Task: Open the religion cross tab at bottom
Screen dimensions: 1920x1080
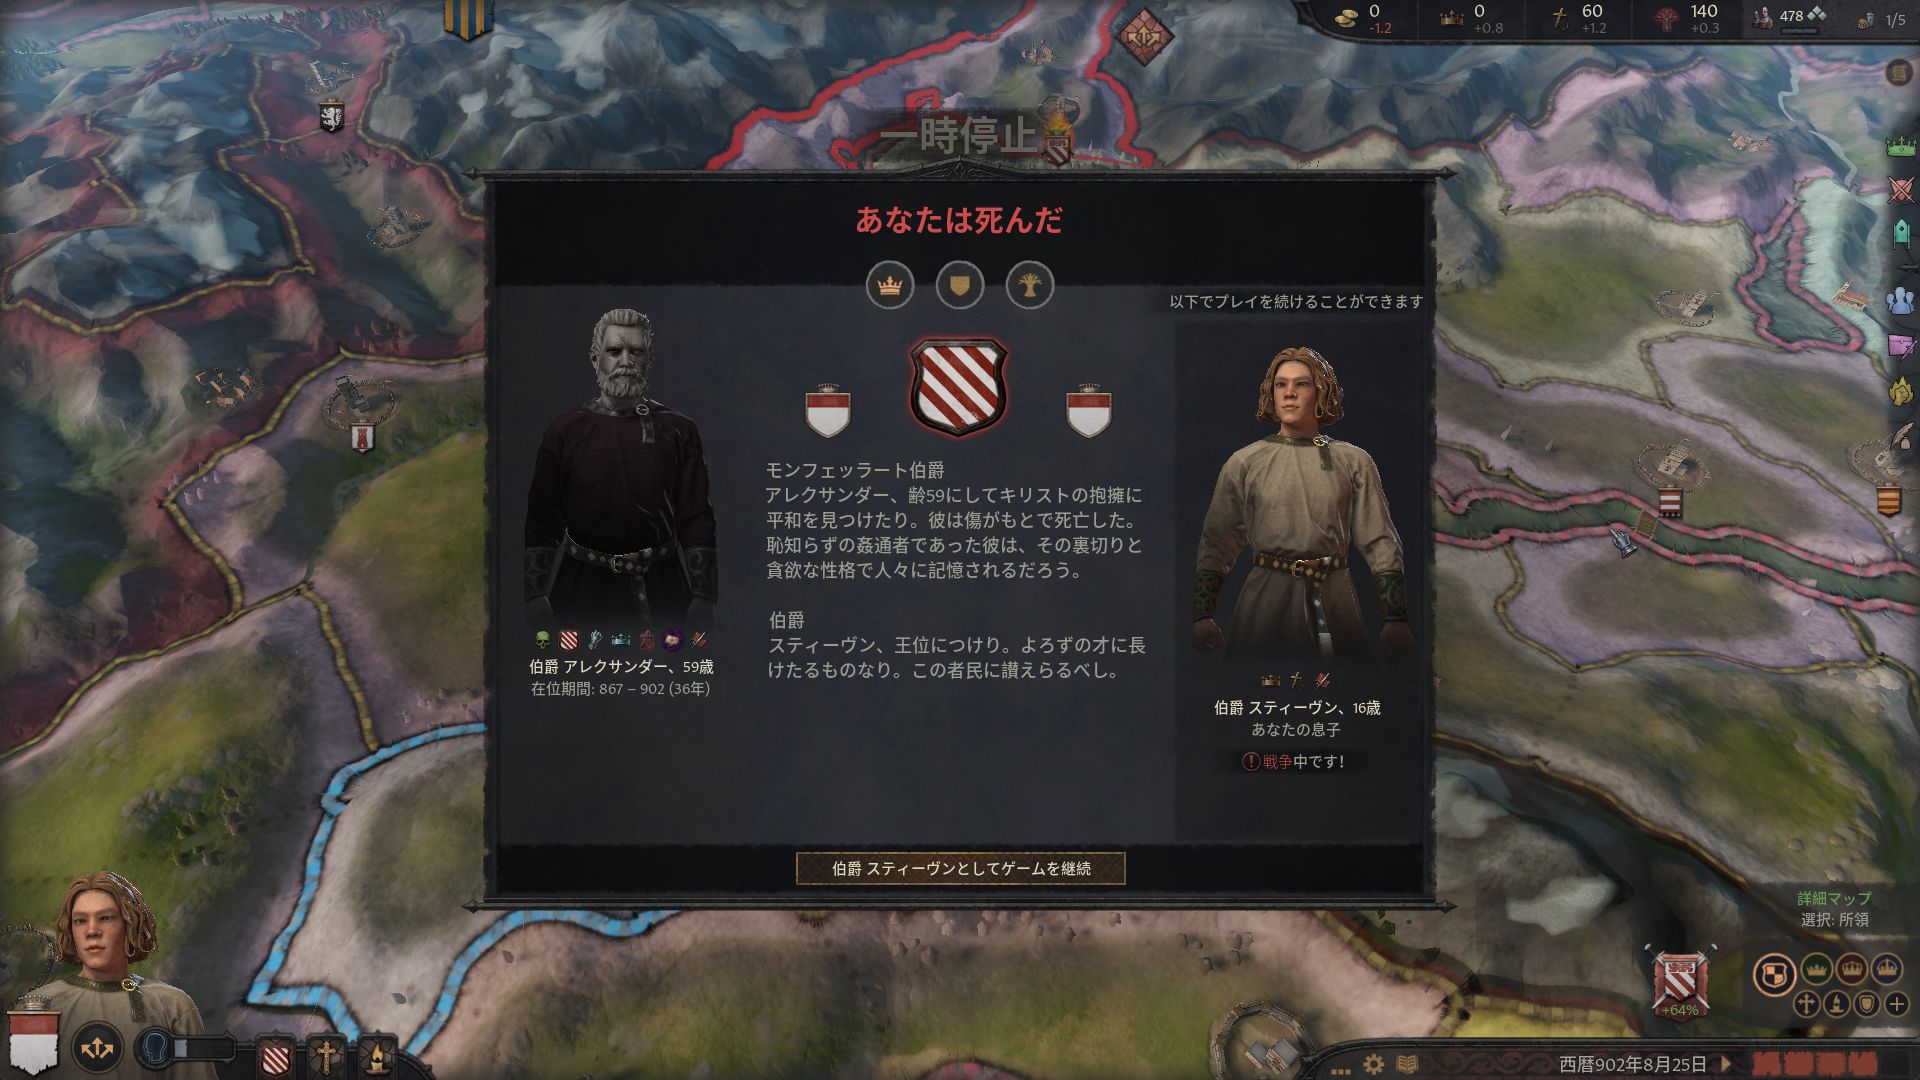Action: 326,1056
